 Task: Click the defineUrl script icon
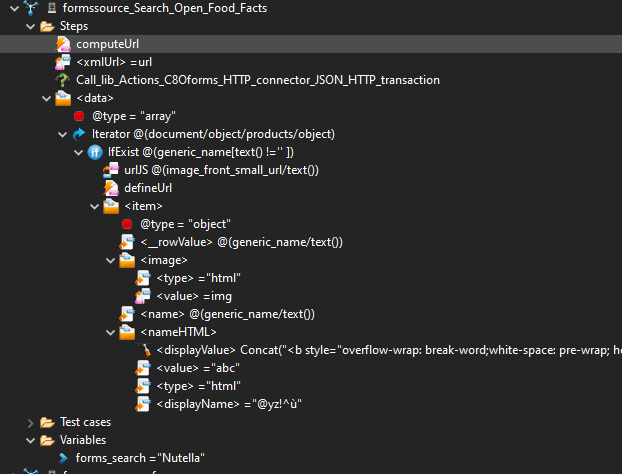point(111,188)
